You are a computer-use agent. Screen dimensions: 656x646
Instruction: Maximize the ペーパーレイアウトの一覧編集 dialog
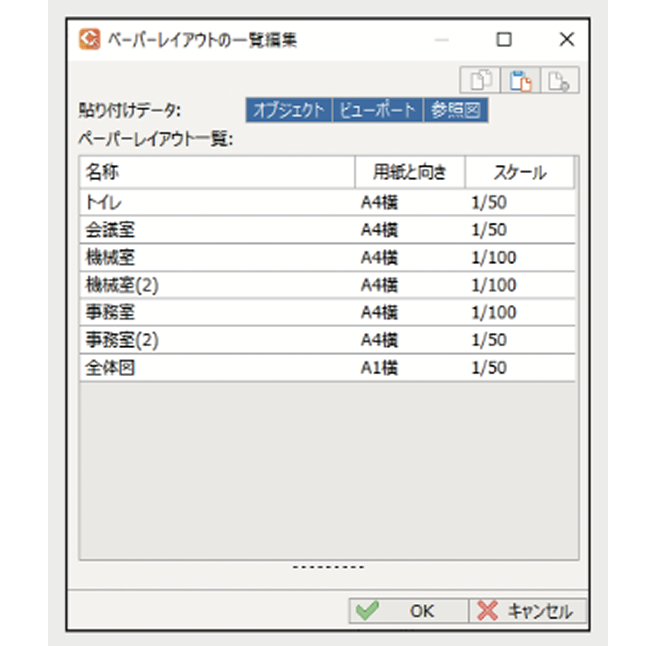point(504,40)
